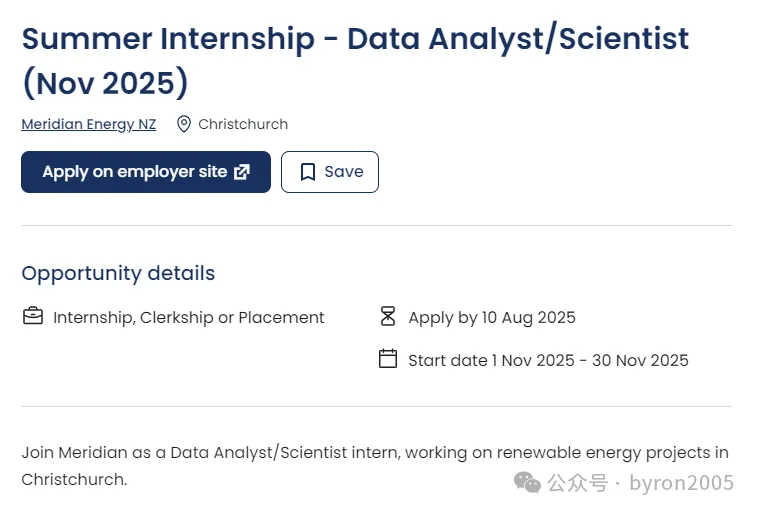758x513 pixels.
Task: Click the WeChat logo watermark icon
Action: (x=527, y=483)
